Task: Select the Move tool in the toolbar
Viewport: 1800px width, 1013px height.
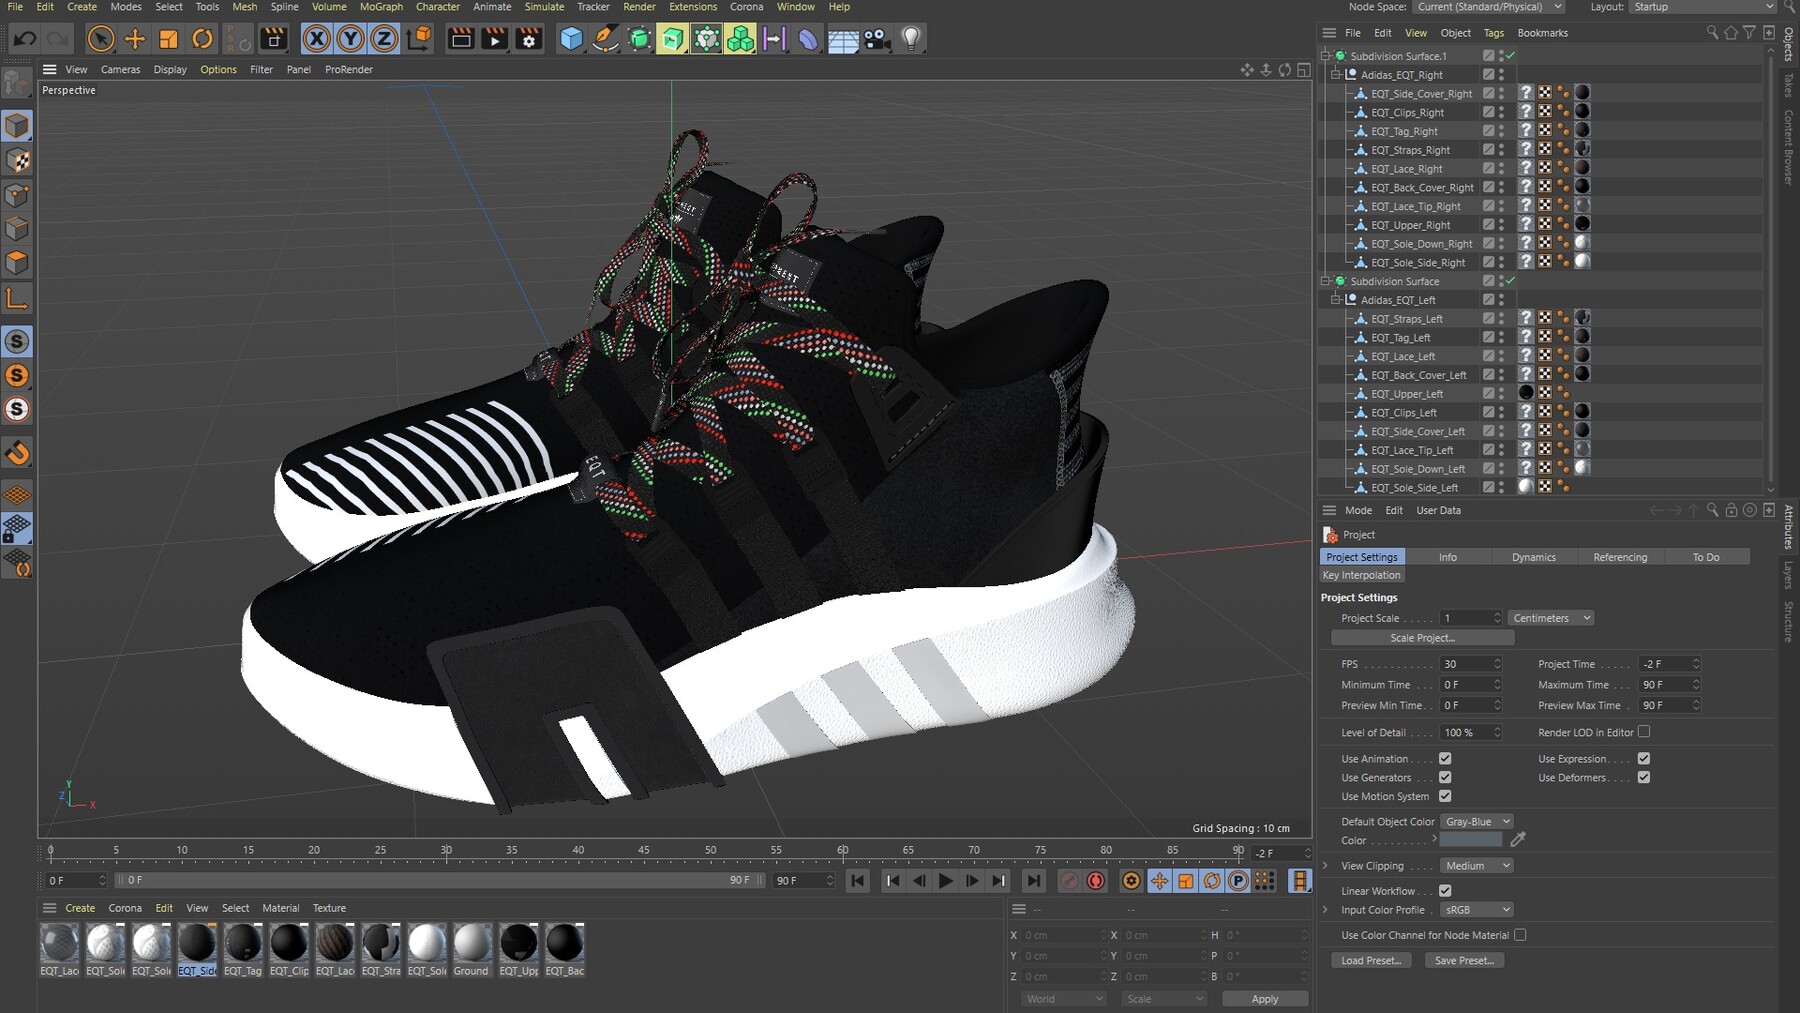Action: click(134, 39)
